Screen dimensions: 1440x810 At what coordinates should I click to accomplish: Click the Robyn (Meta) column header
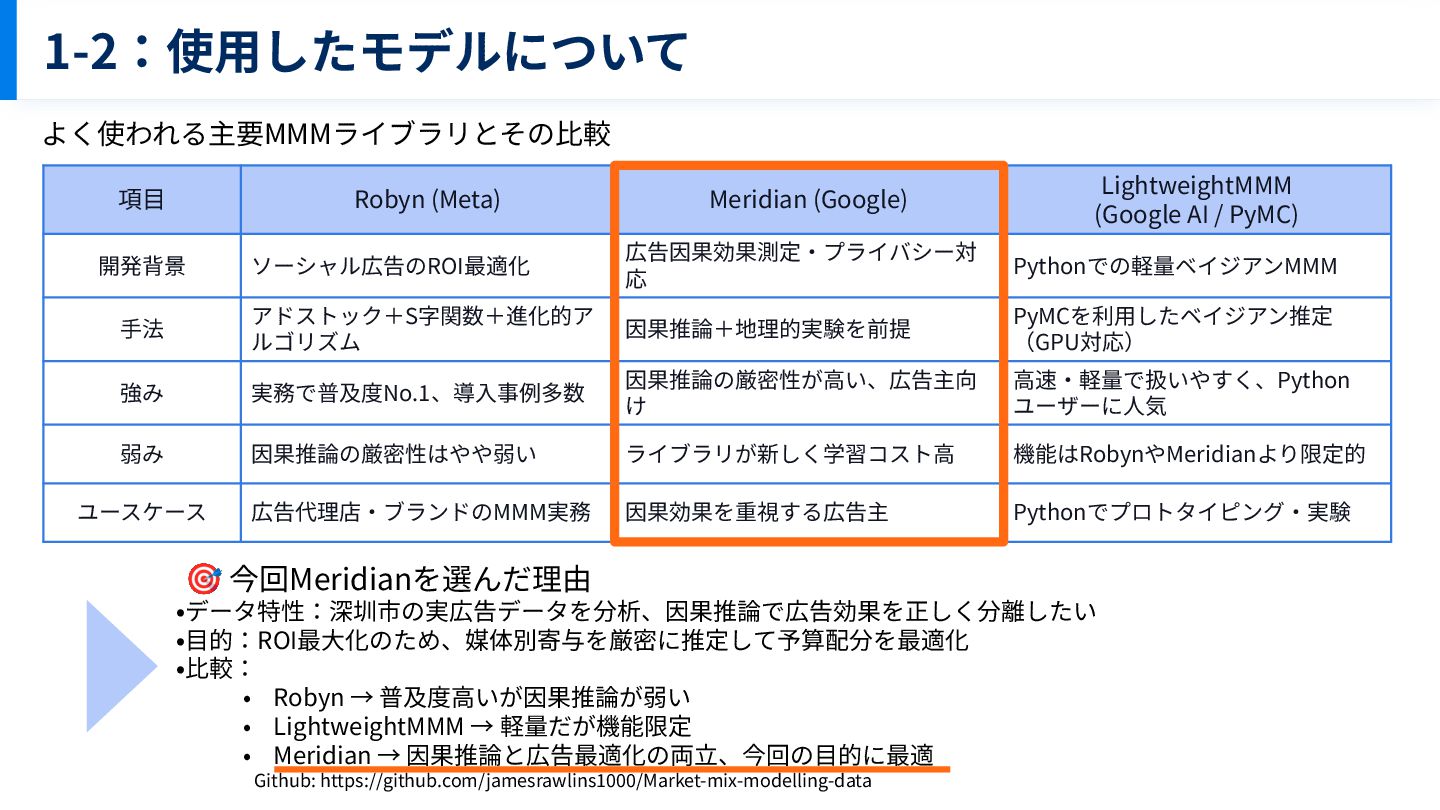(x=427, y=200)
